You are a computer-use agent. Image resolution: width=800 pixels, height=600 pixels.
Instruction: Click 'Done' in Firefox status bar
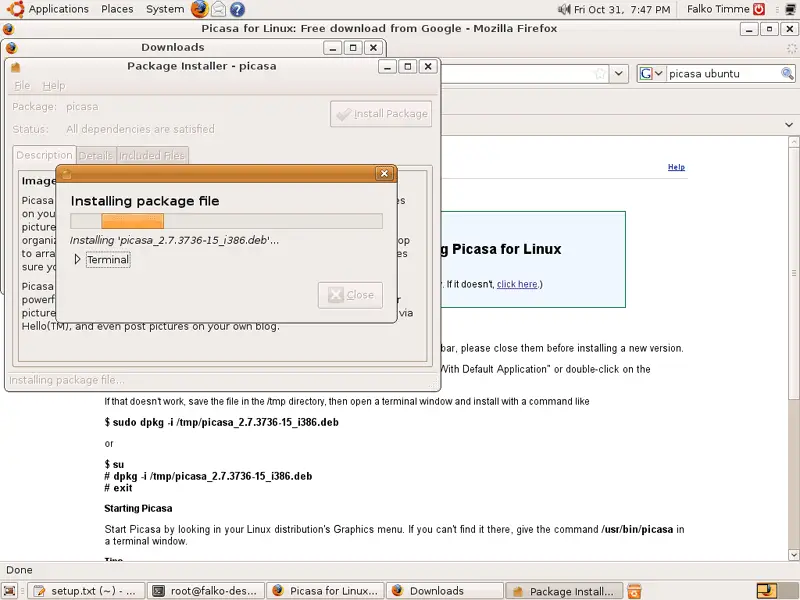click(x=19, y=570)
